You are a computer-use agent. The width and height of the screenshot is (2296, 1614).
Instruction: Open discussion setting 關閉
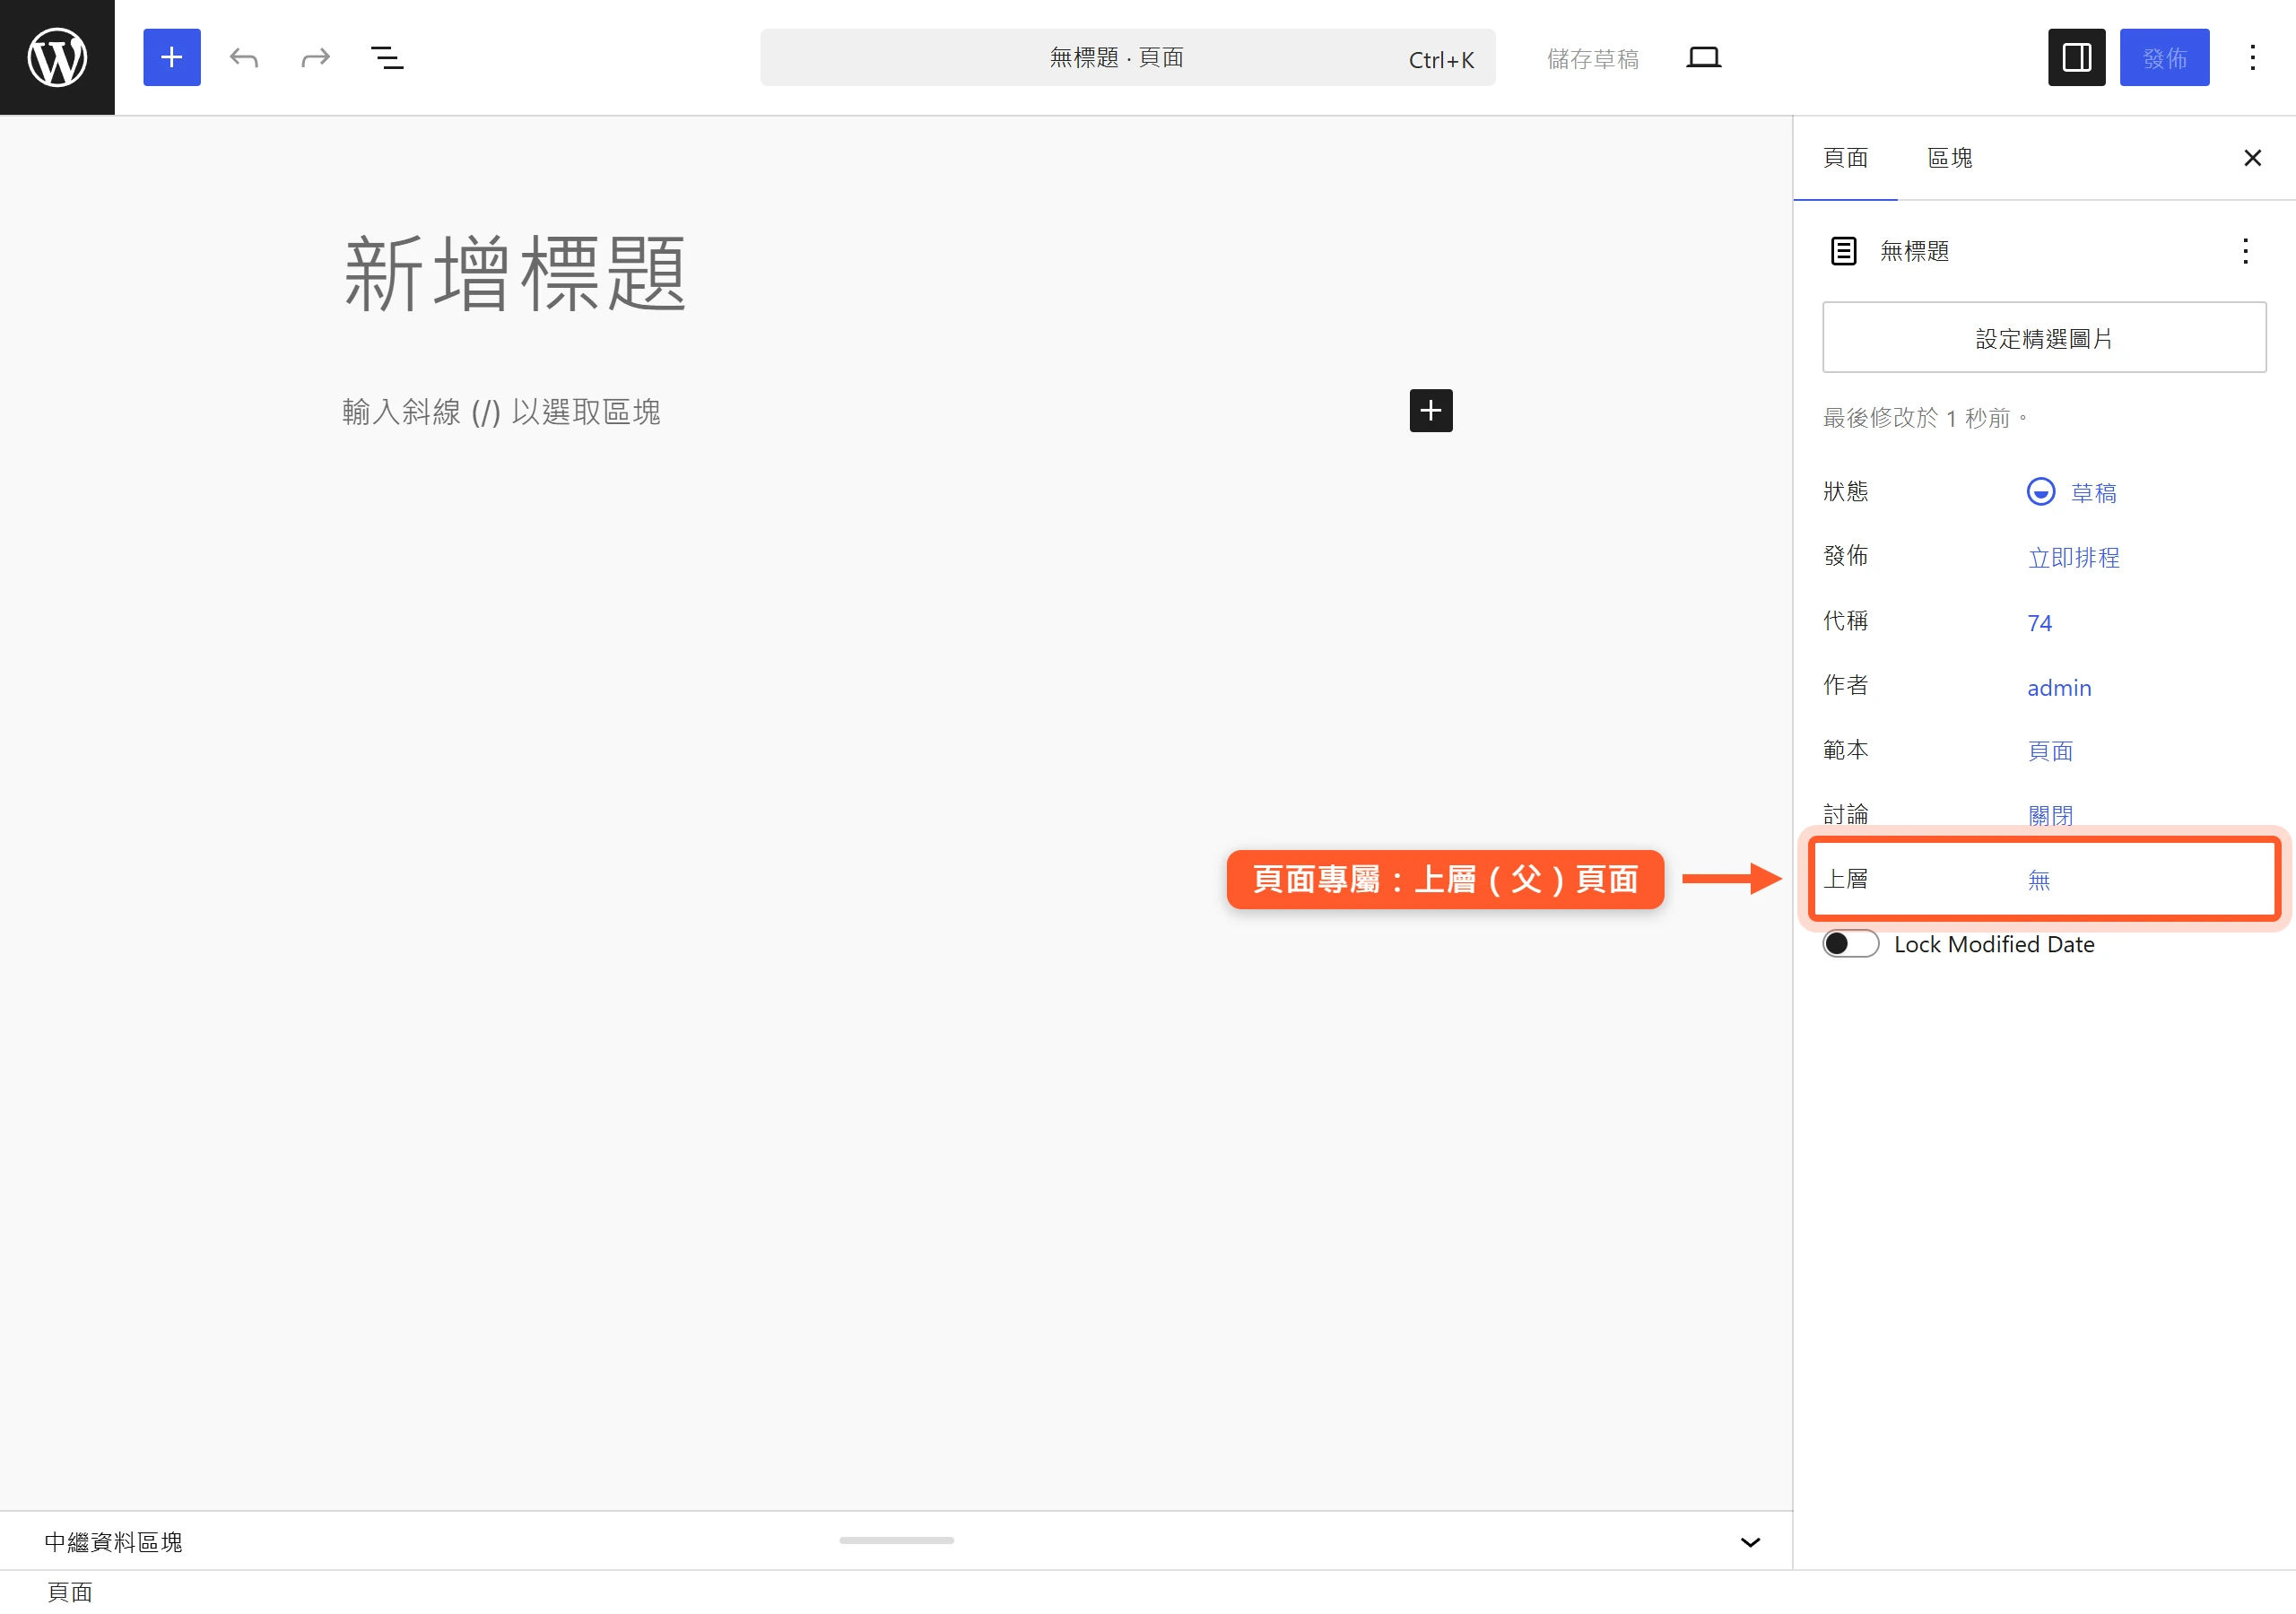pyautogui.click(x=2050, y=816)
